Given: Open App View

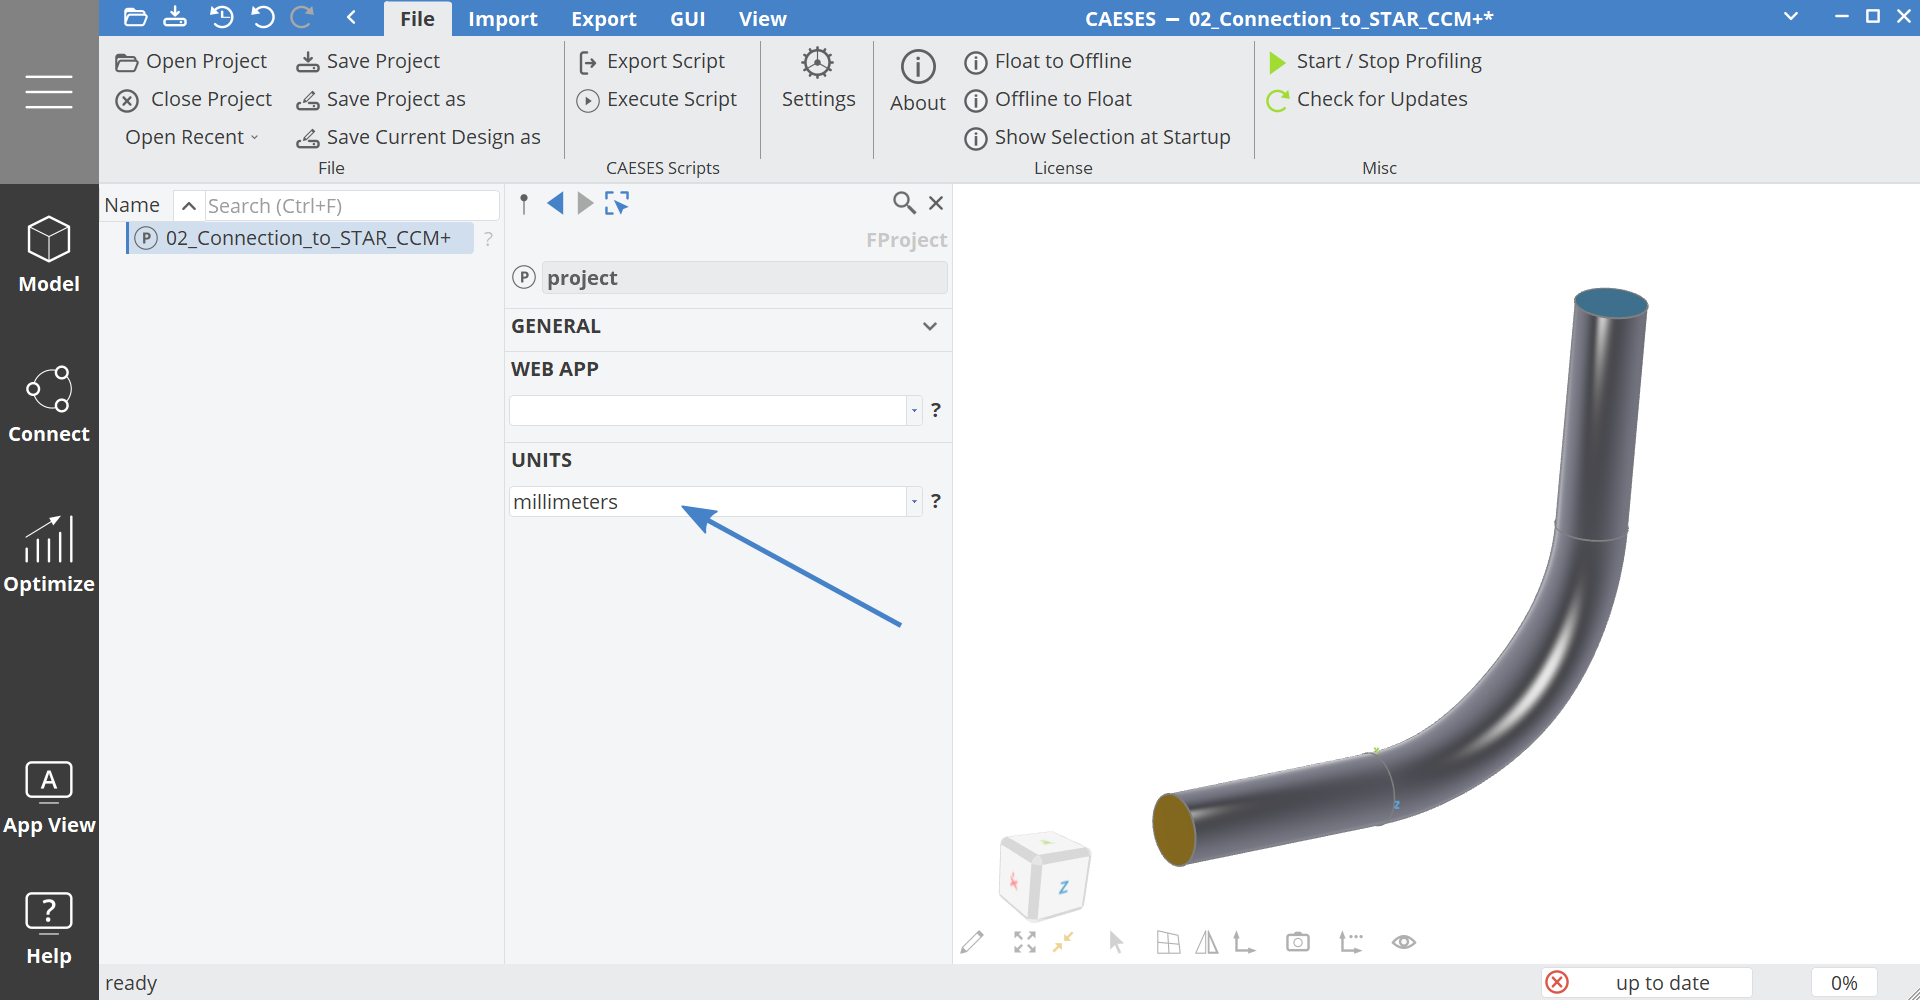Looking at the screenshot, I should click(49, 798).
